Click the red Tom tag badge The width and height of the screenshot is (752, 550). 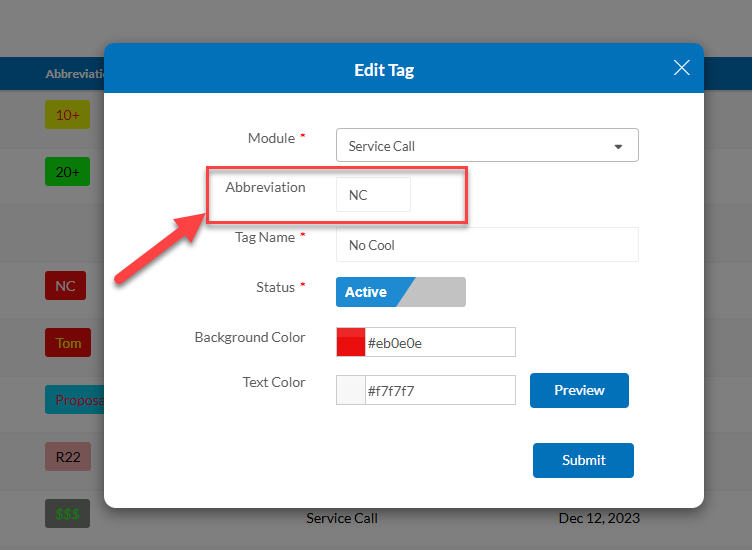[x=68, y=343]
